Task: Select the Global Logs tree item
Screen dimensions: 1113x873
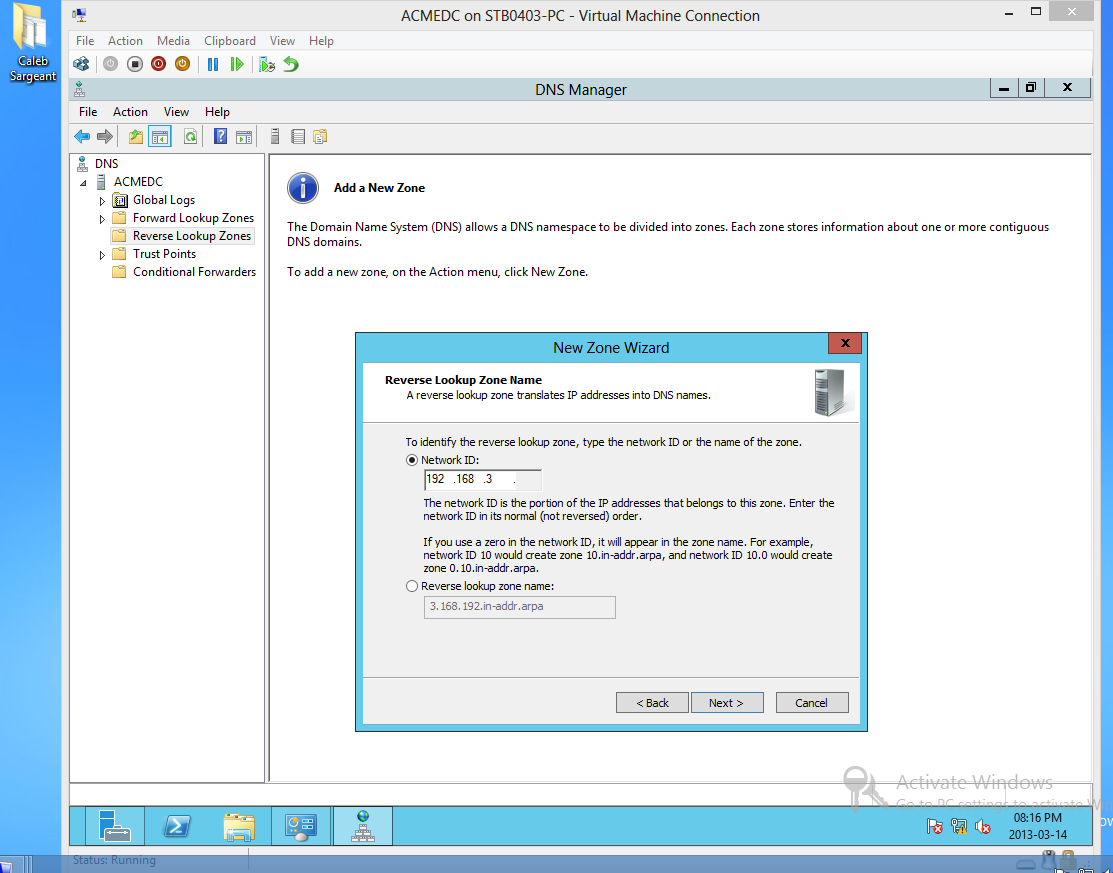Action: (164, 200)
